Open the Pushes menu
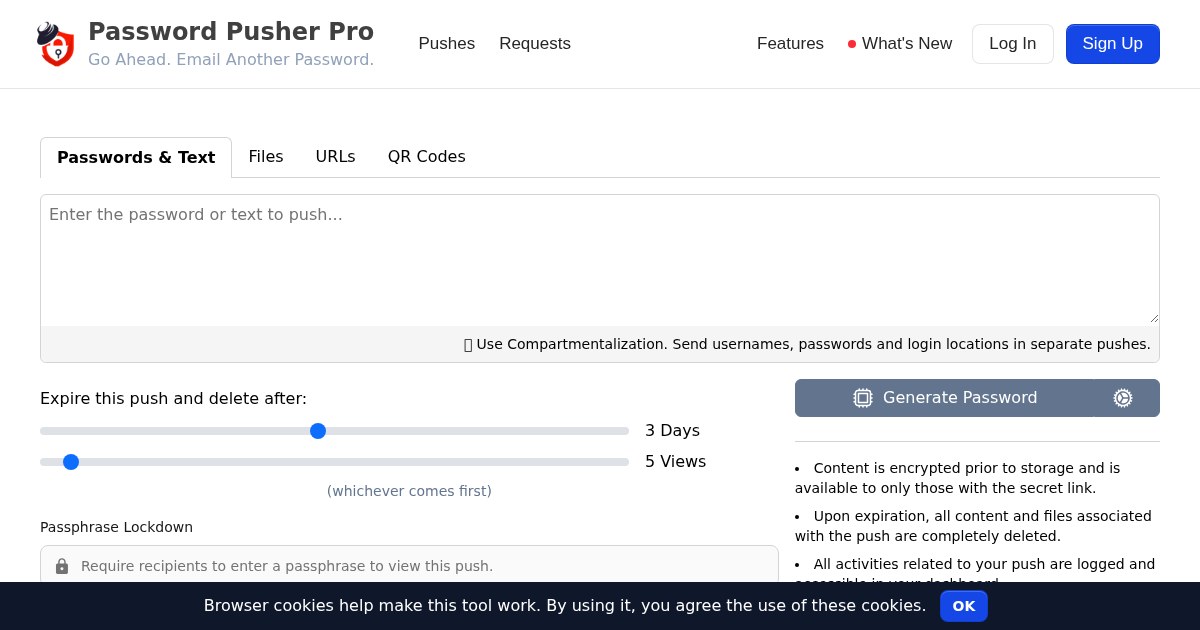Viewport: 1200px width, 630px height. [x=447, y=44]
